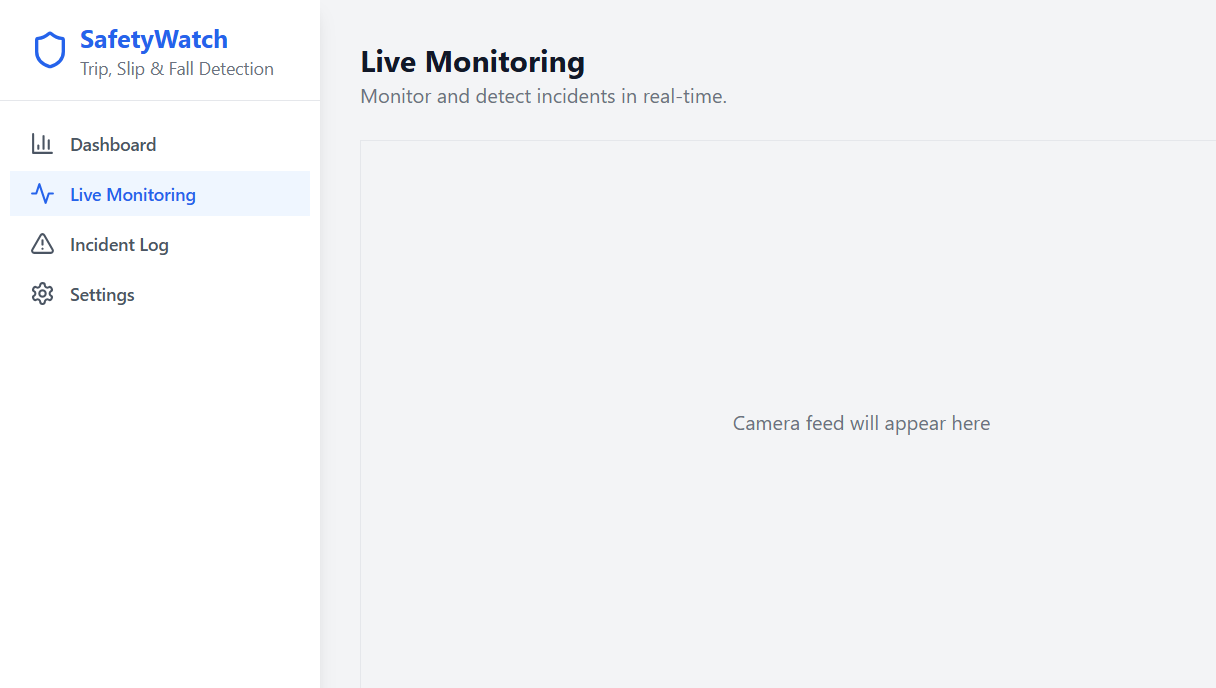Click the Live Monitoring page heading
1216x688 pixels.
coord(473,62)
